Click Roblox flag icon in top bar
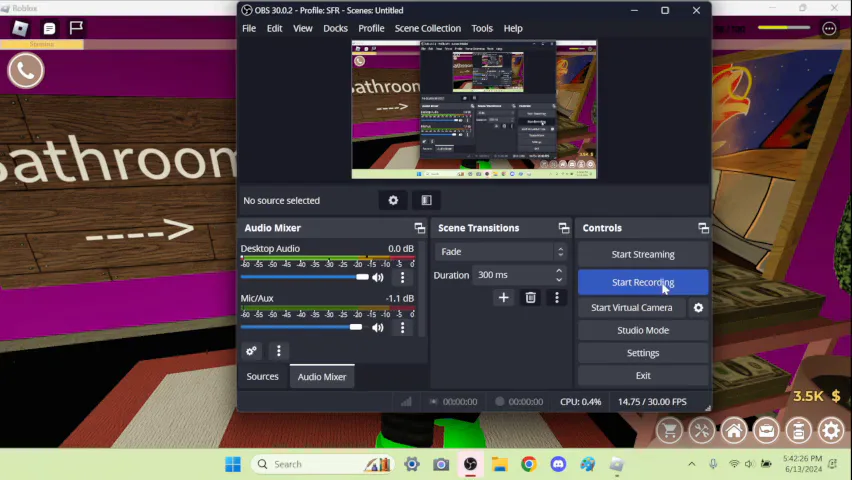Viewport: 852px width, 480px height. [x=76, y=28]
